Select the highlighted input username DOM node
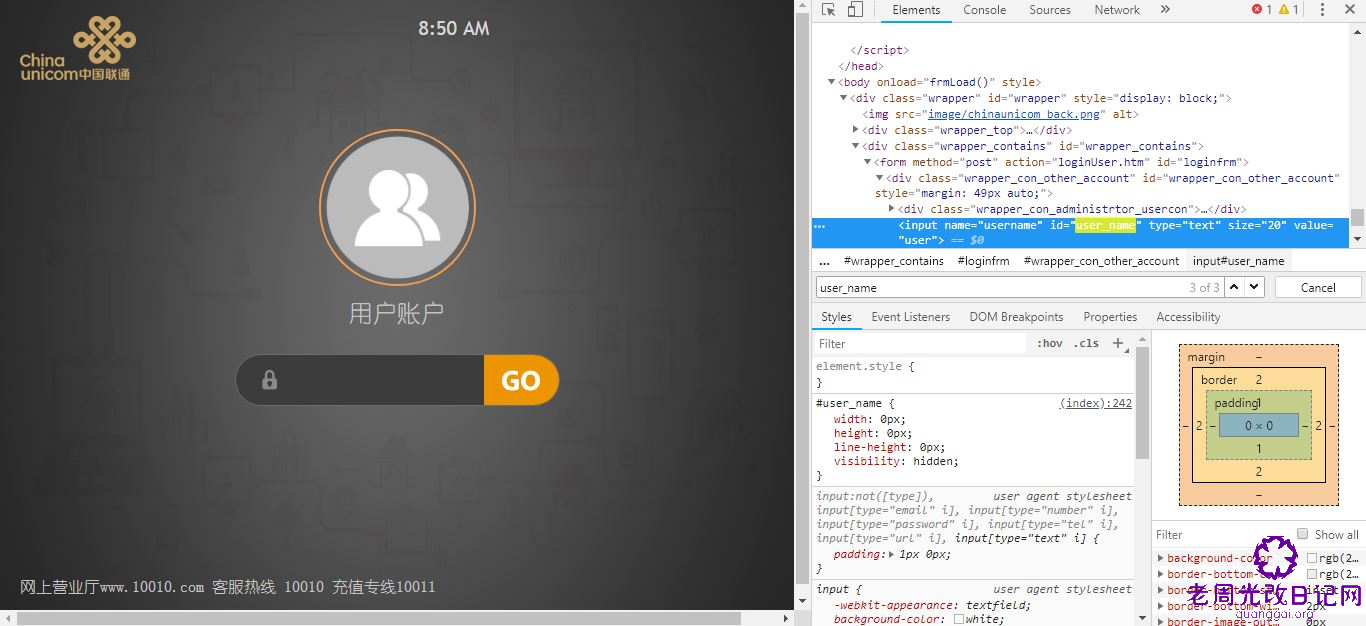 1082,233
